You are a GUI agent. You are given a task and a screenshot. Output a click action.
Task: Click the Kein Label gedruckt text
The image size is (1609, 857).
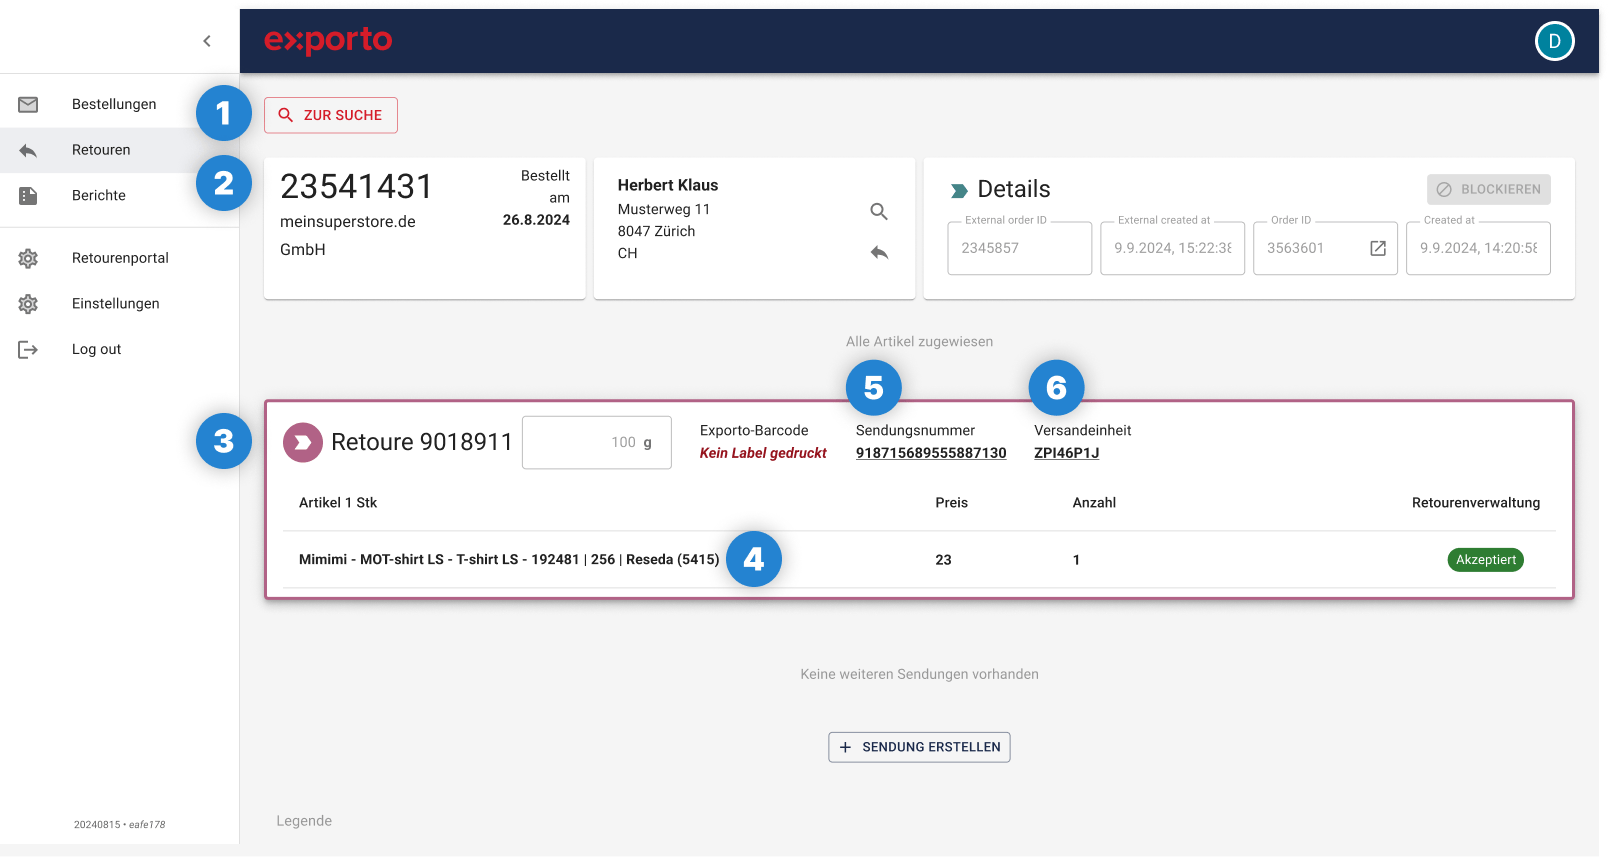(x=763, y=453)
